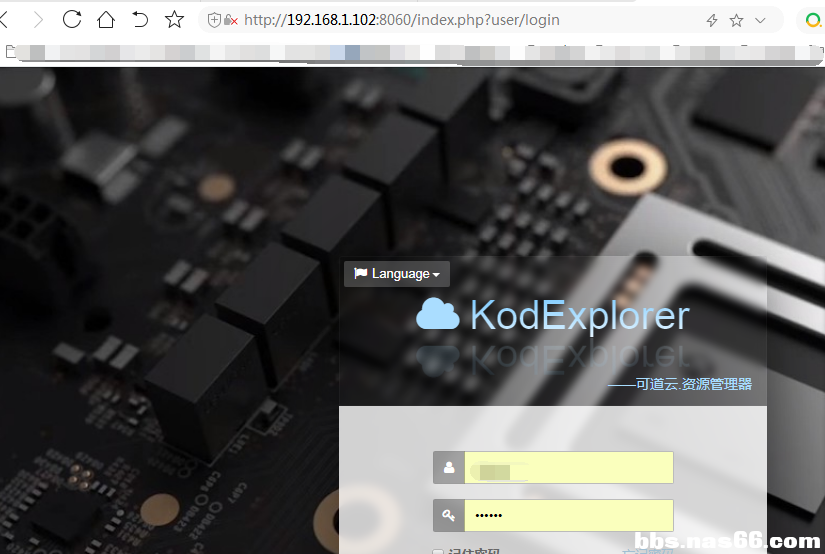This screenshot has width=825, height=554.
Task: Click the undo/restore closed page arrow
Action: point(140,20)
